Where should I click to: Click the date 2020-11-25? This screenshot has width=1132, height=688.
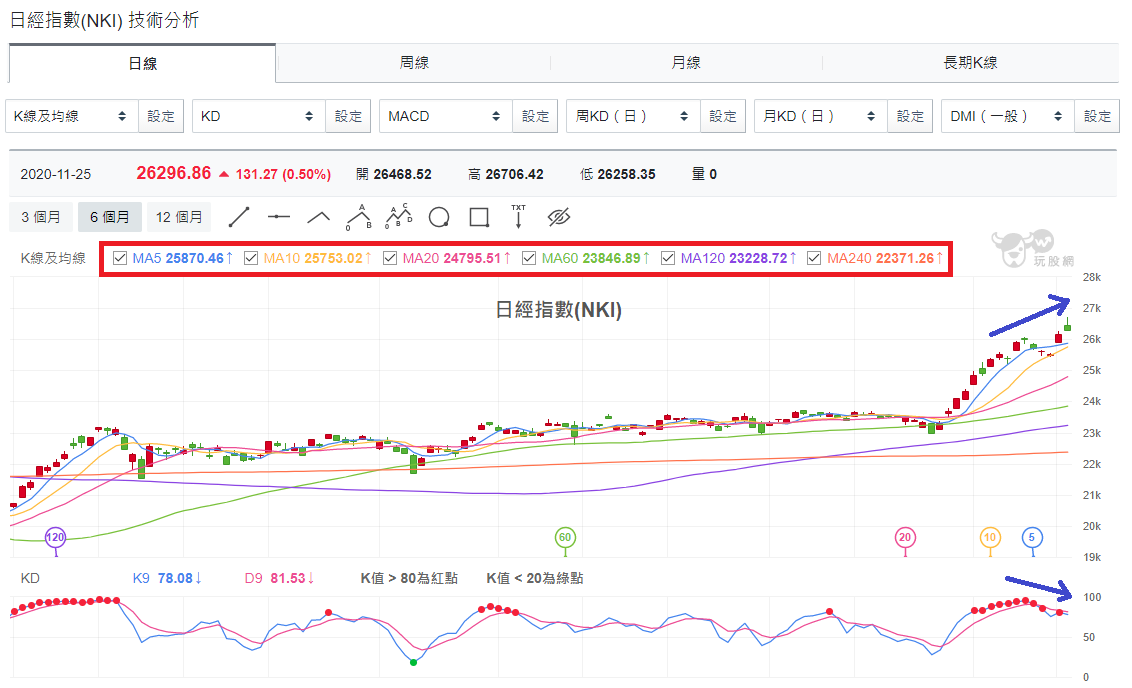tap(56, 174)
